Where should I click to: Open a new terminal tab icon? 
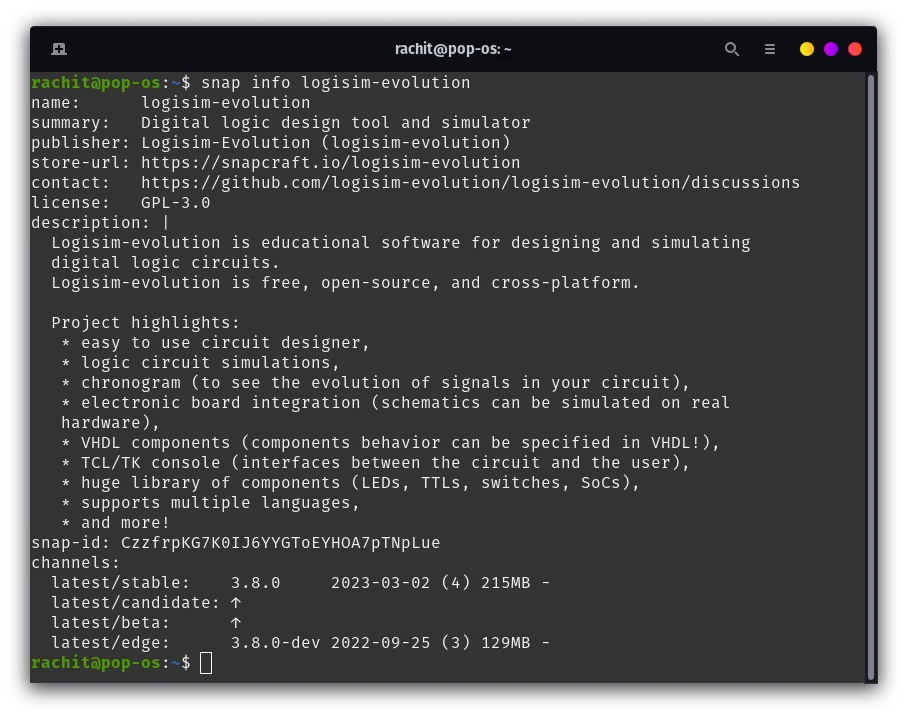(59, 49)
